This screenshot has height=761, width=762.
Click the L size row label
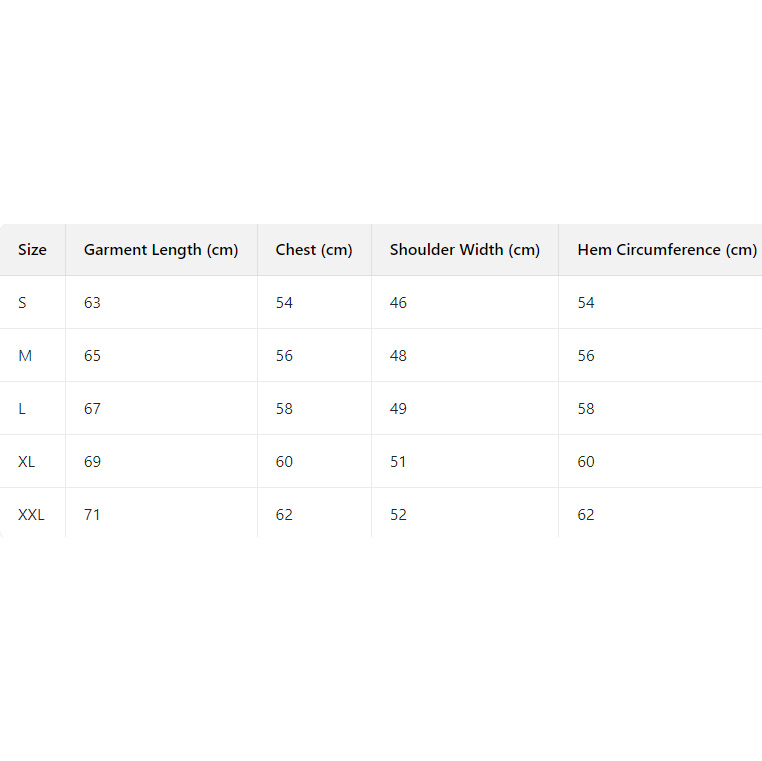tap(22, 409)
